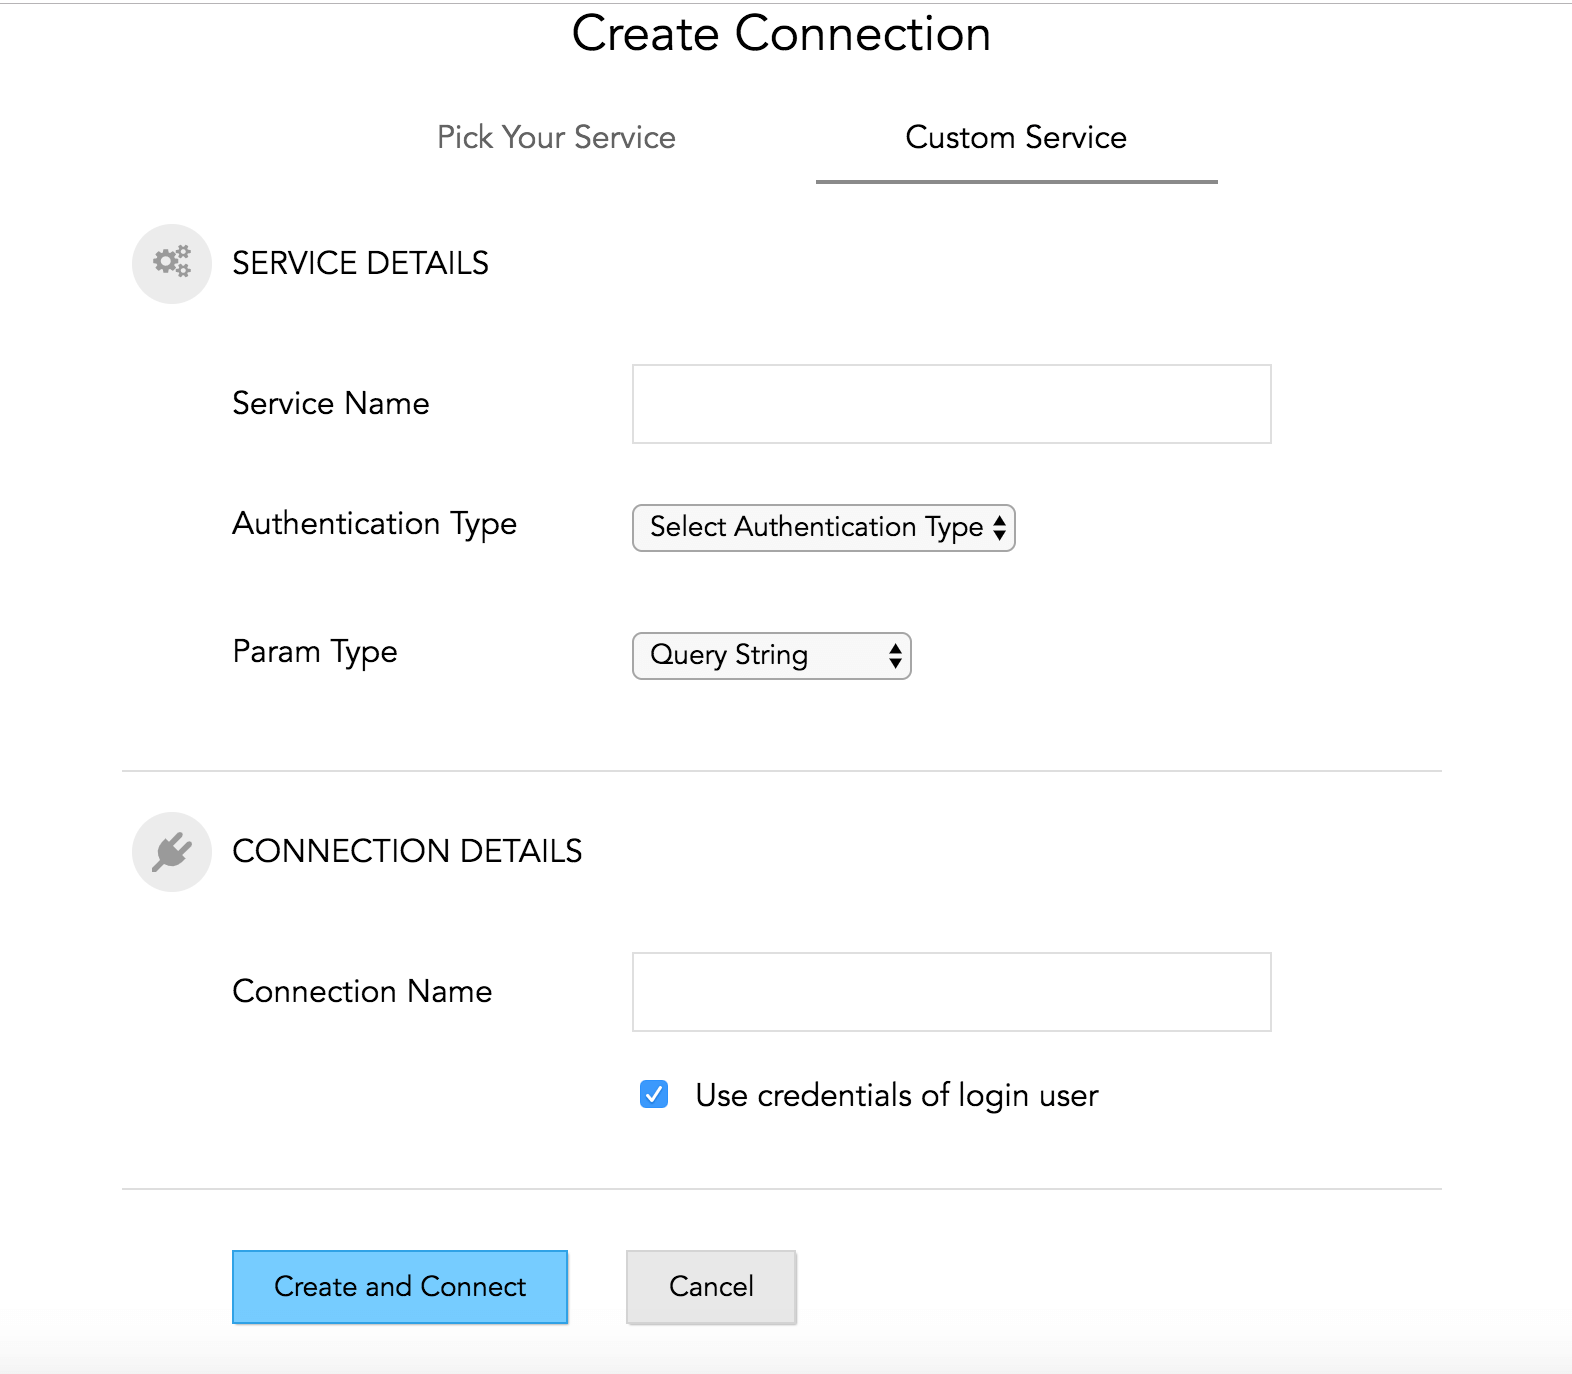1572x1374 pixels.
Task: Click the label text Use credentials of login user
Action: click(x=897, y=1095)
